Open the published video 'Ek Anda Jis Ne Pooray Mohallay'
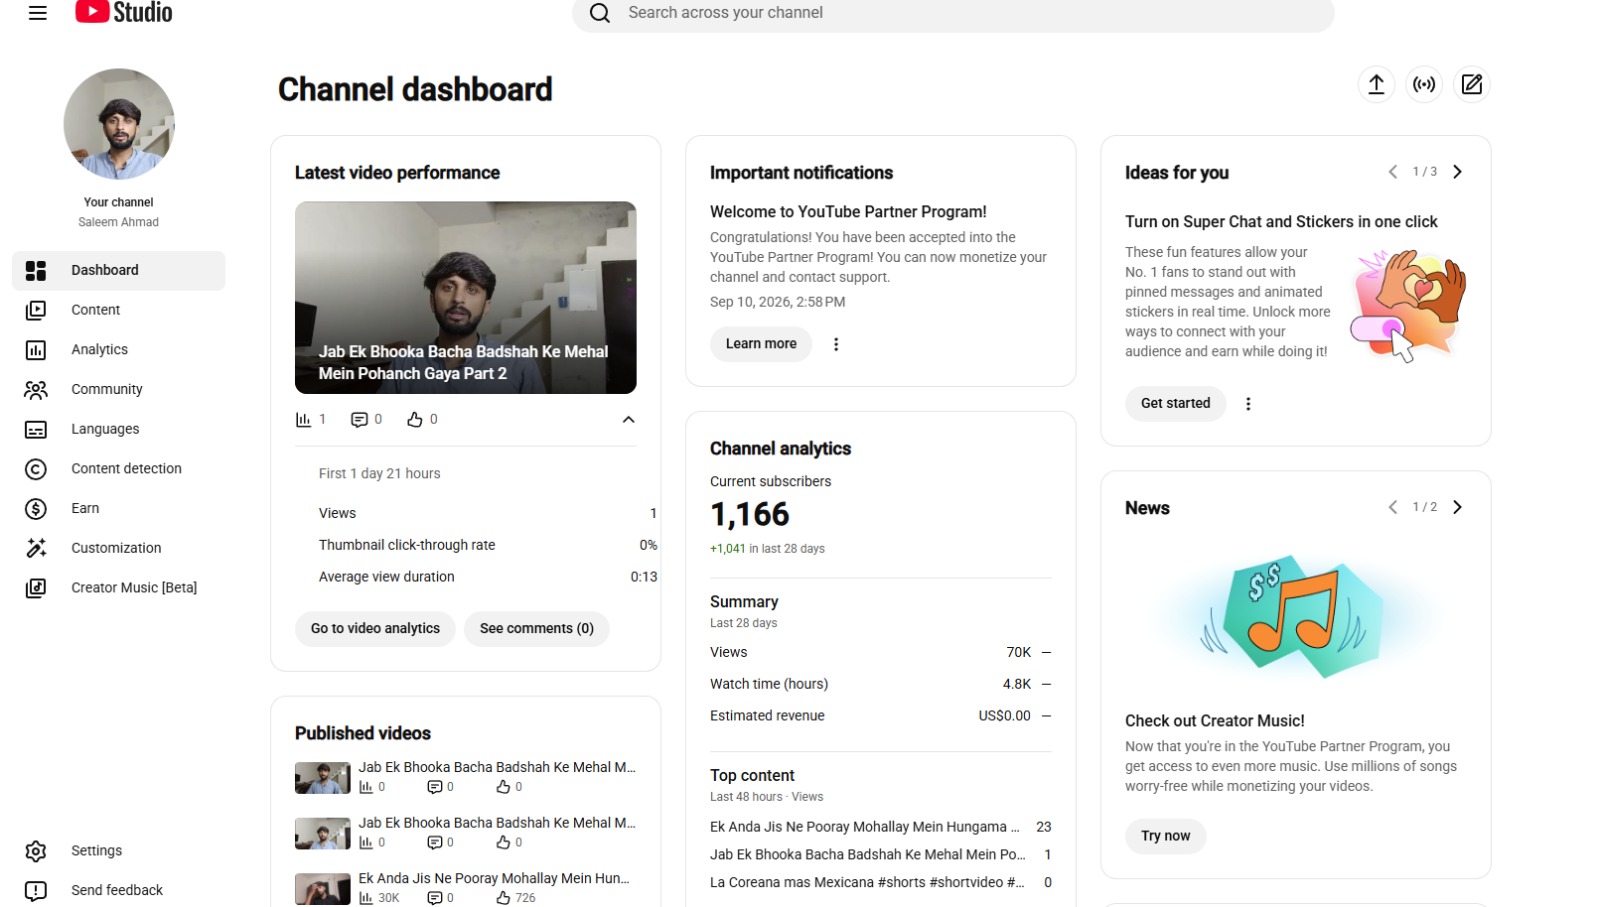Screen dimensions: 1600x907 click(494, 878)
